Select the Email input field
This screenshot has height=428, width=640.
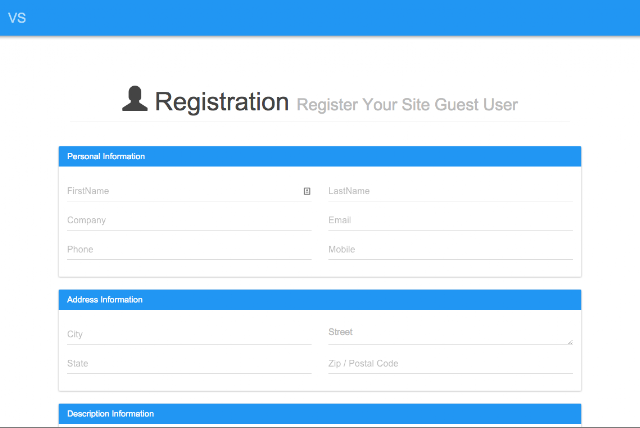[x=450, y=220]
